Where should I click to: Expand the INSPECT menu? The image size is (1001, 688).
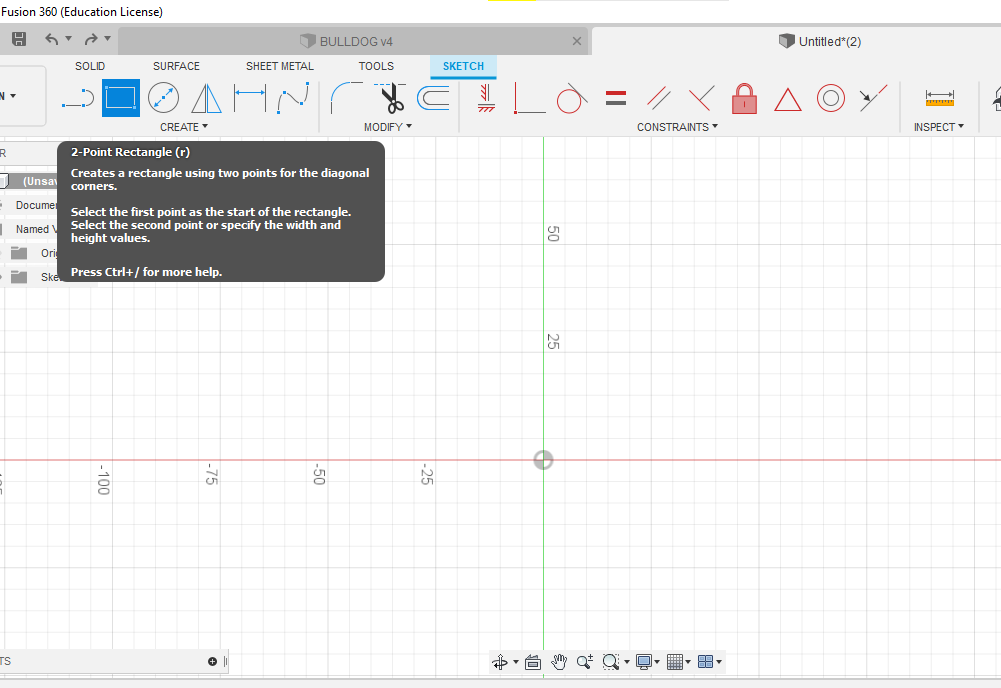coord(938,127)
